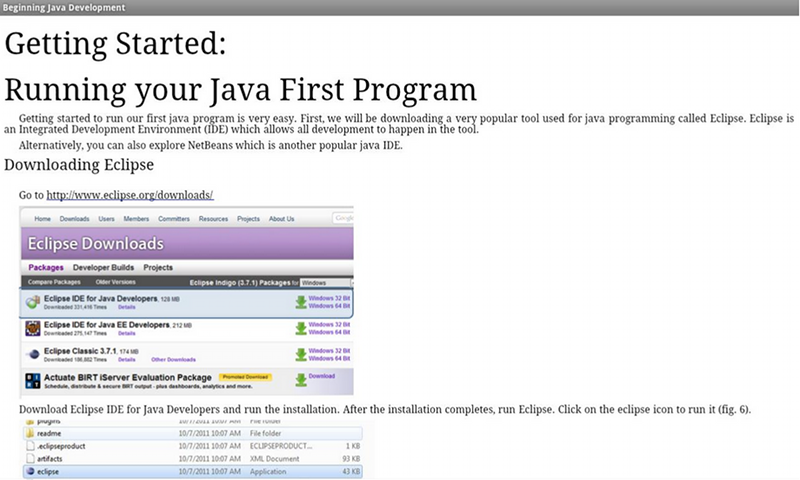Click the Eclipse Classic 3.7.1 sphere icon
Screen dimensions: 800x480
[x=33, y=354]
